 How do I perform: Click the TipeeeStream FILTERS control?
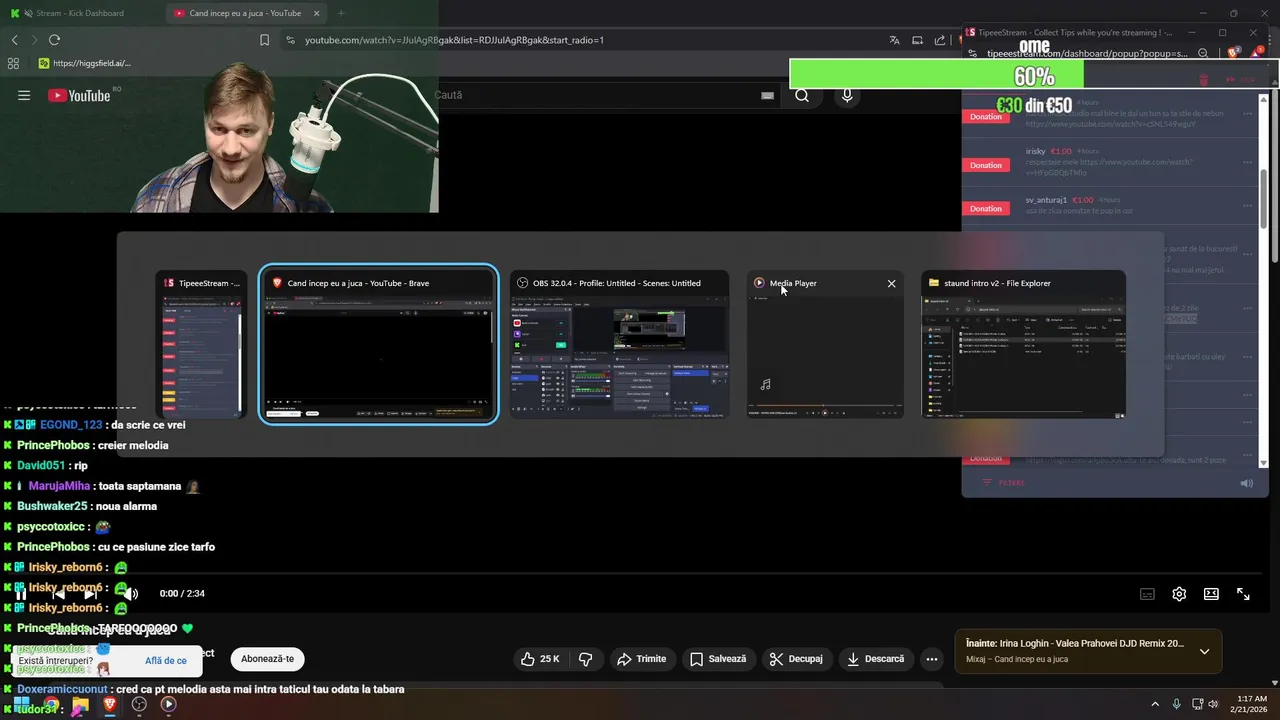(x=1004, y=483)
